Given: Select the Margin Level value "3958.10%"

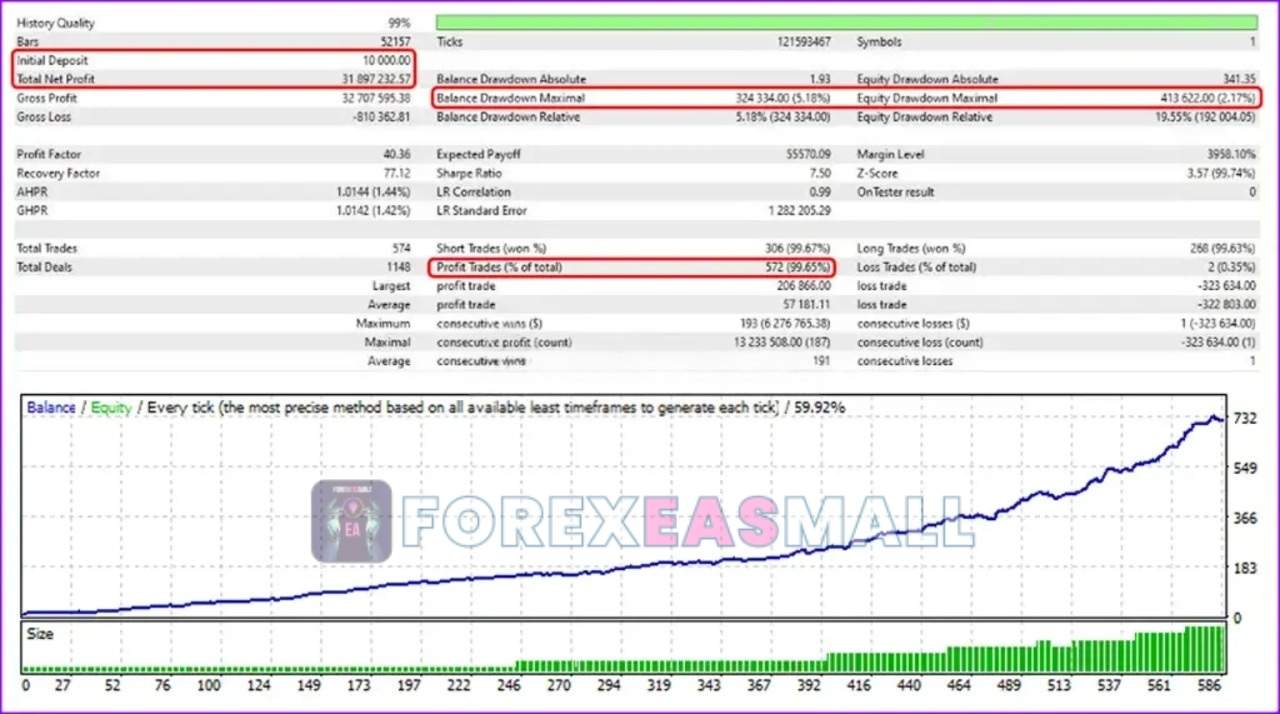Looking at the screenshot, I should (x=1232, y=154).
